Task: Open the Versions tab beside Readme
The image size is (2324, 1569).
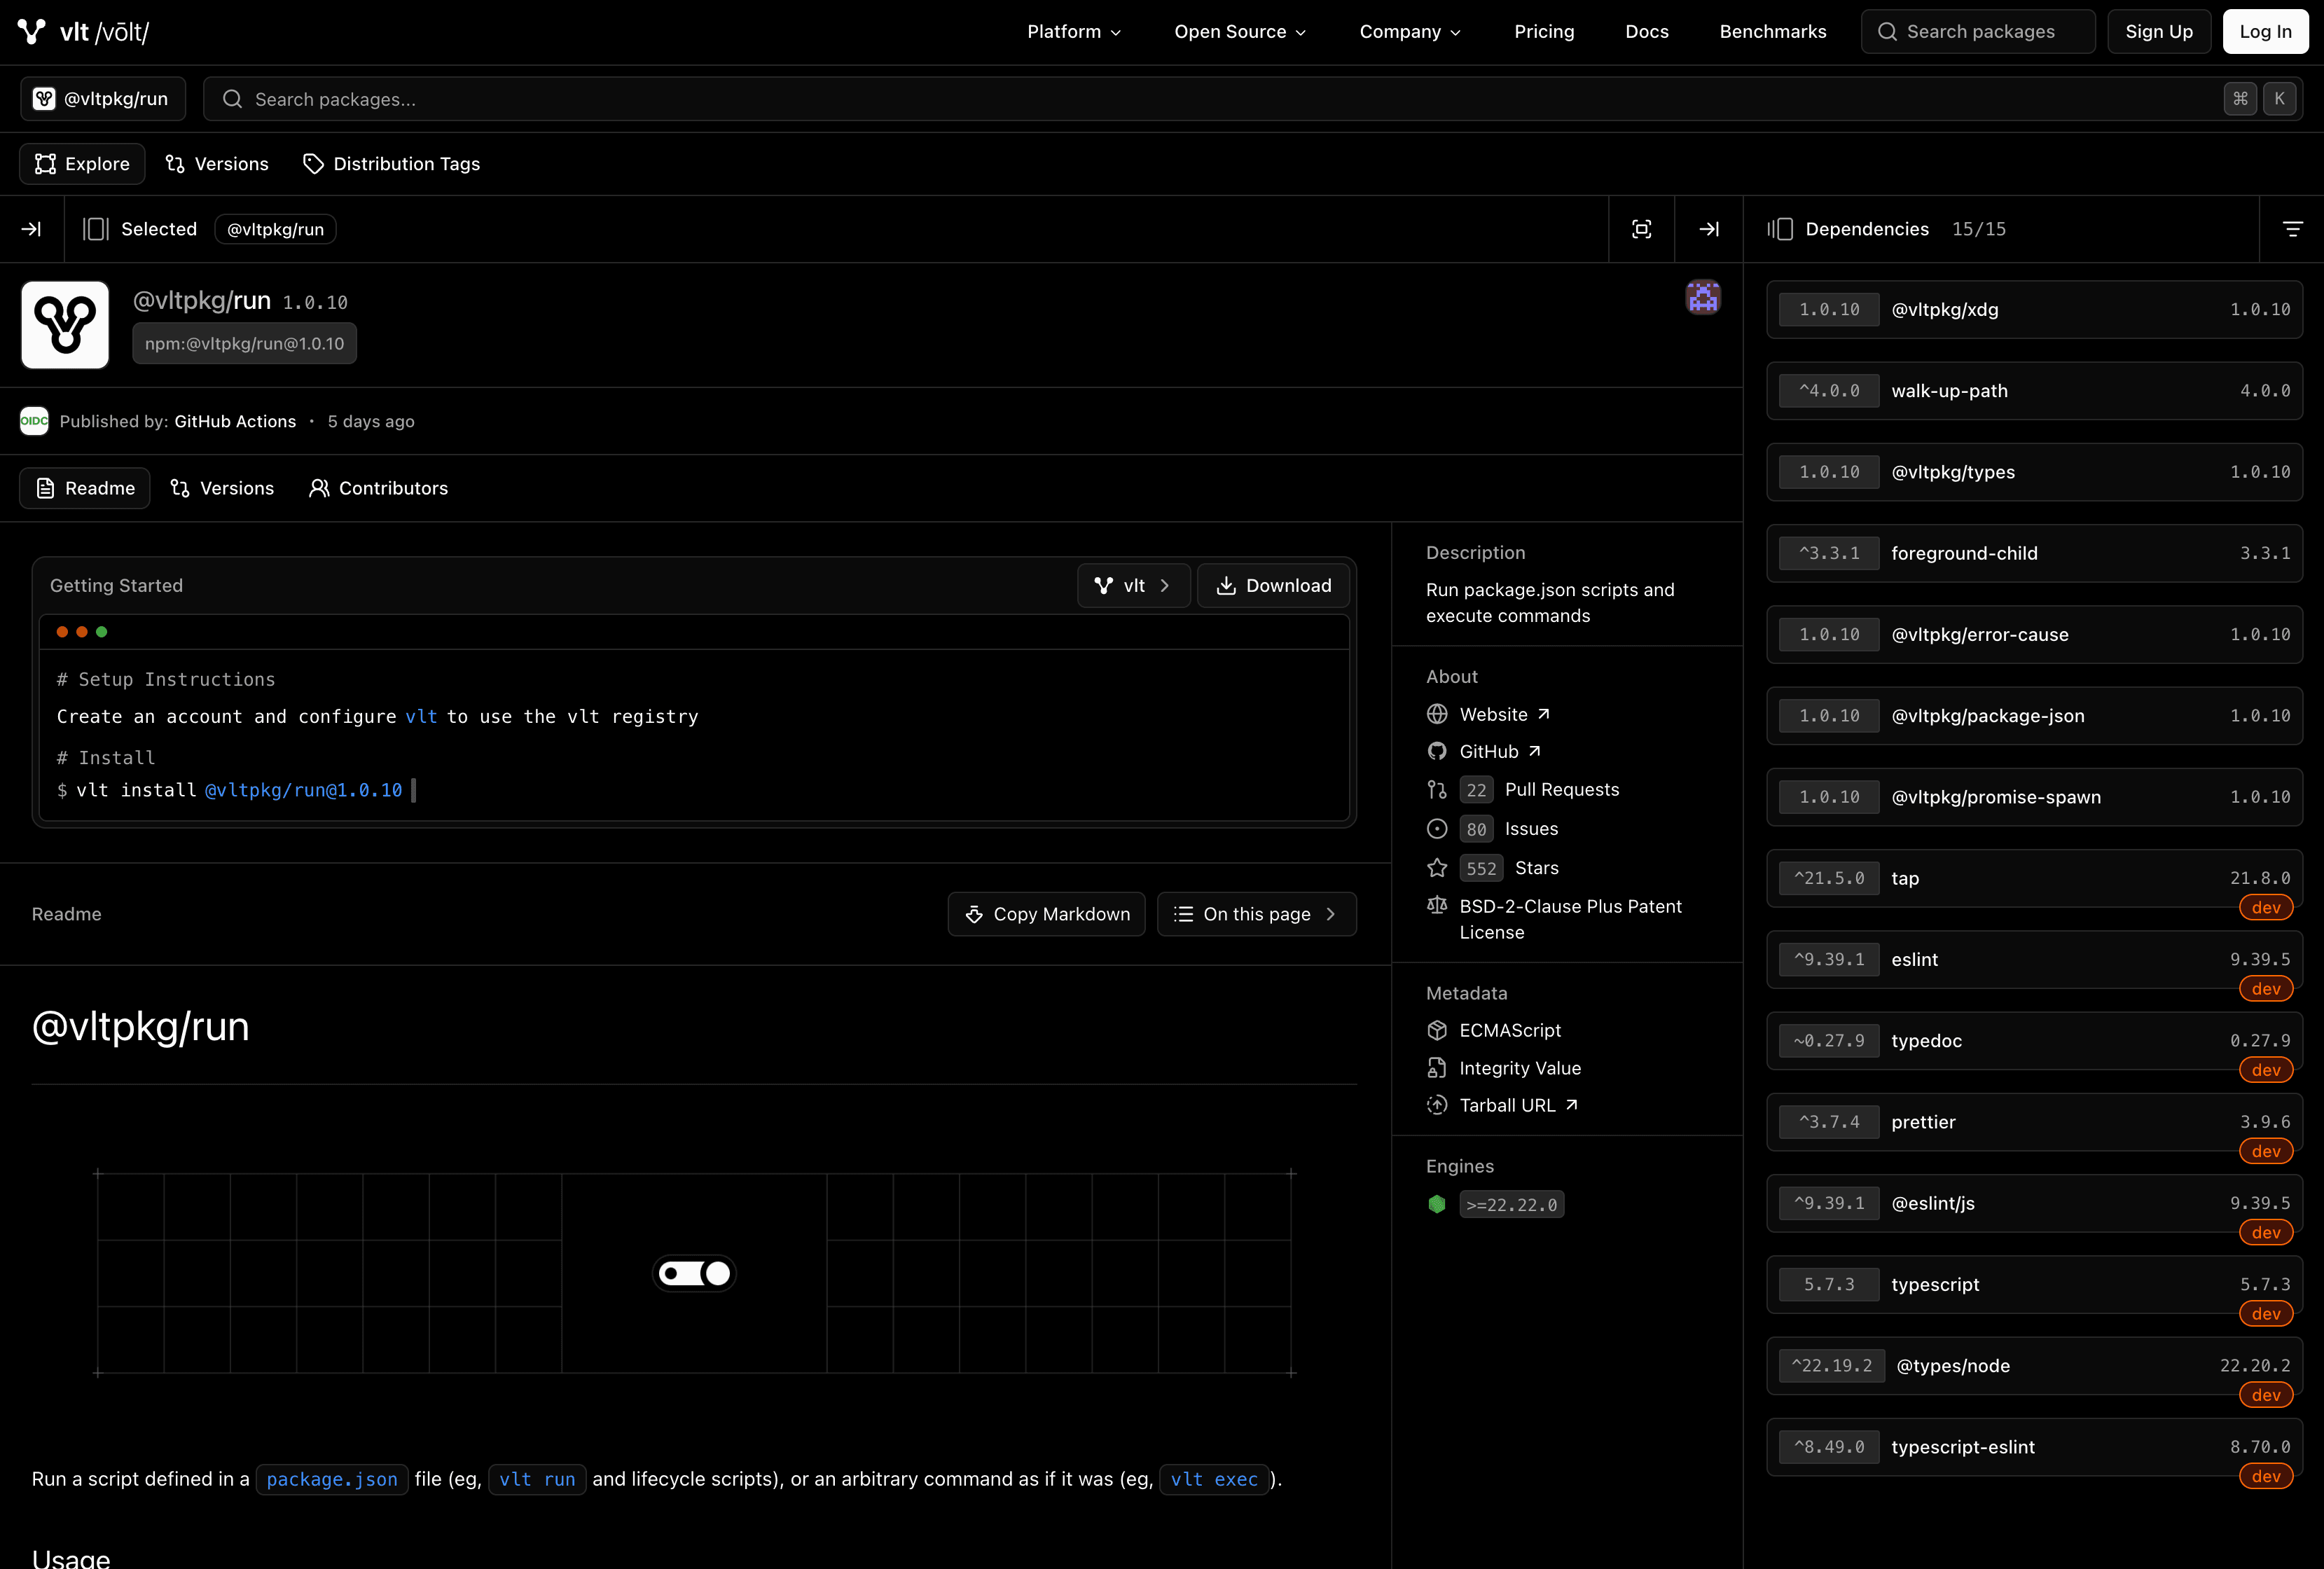Action: 222,488
